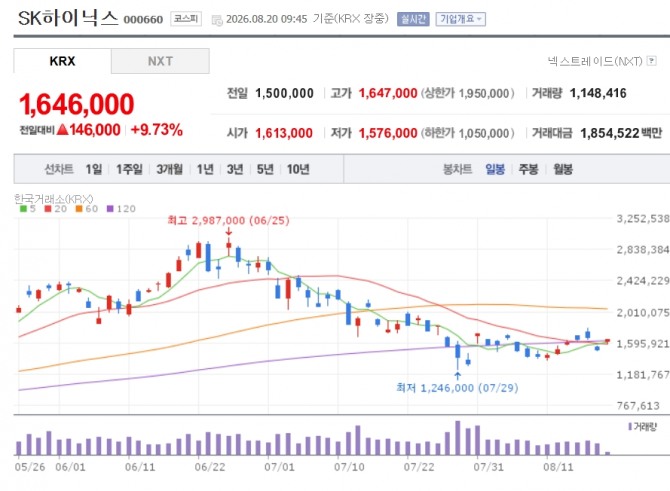Choose the 10년 chart range

298,170
